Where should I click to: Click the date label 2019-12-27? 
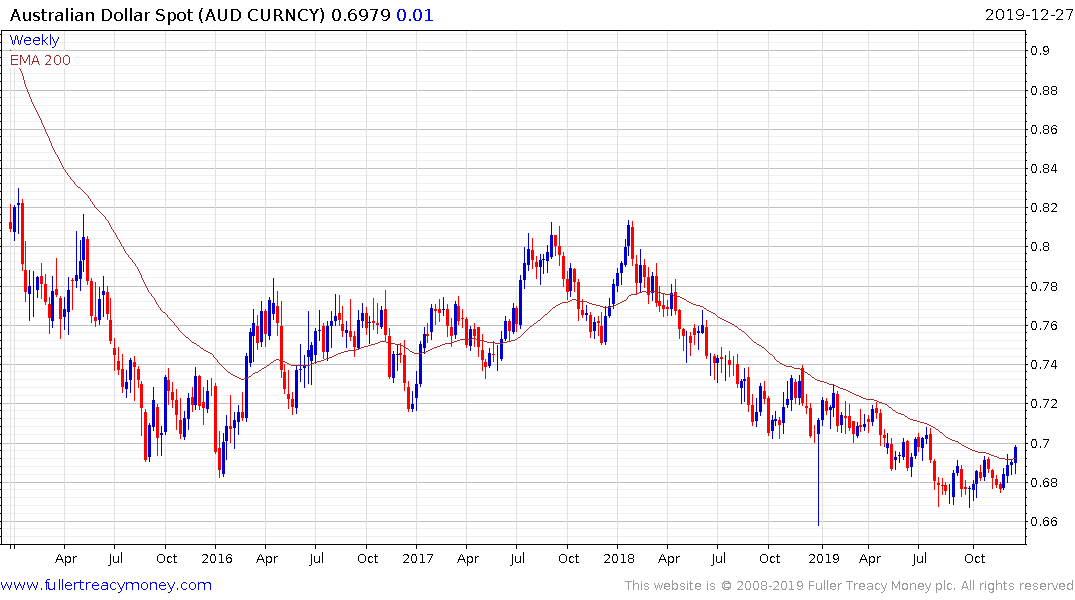[x=1028, y=14]
